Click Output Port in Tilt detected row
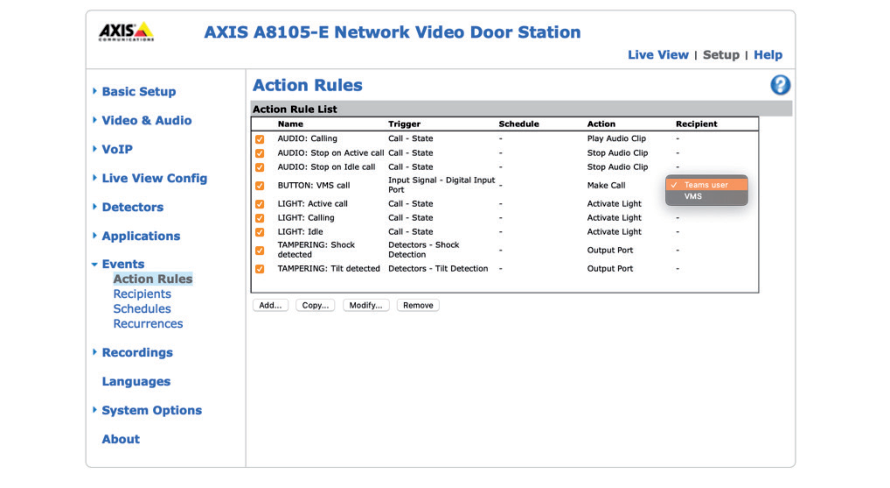Viewport: 890px width, 488px height. click(x=610, y=269)
